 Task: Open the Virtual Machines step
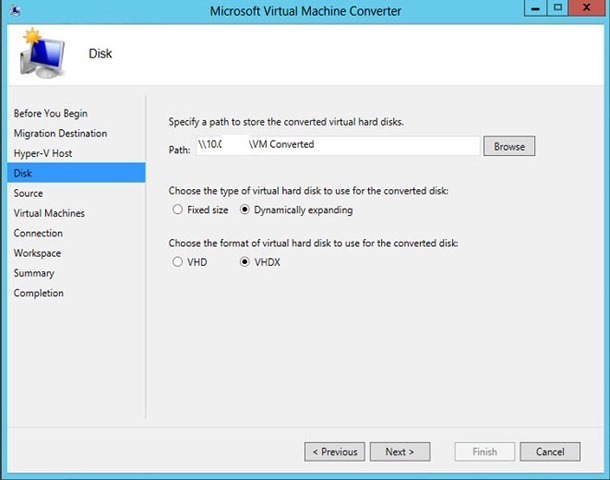[49, 213]
